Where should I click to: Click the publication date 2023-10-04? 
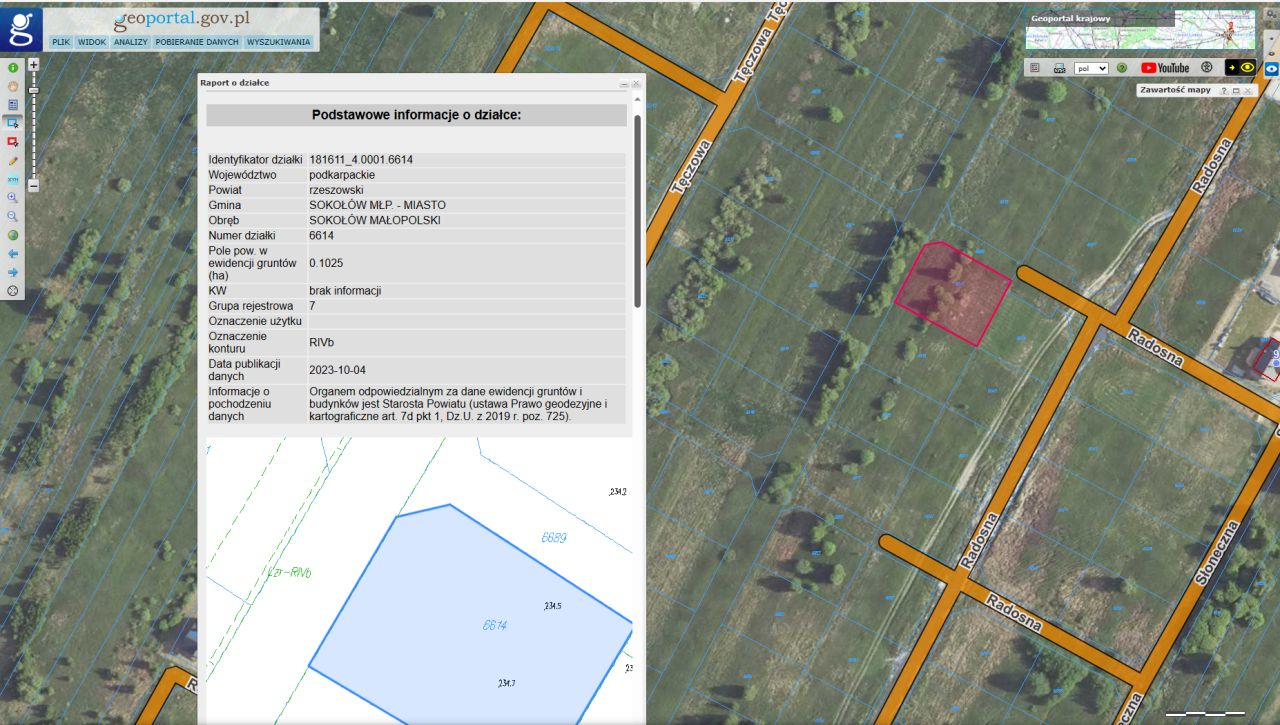pos(337,370)
